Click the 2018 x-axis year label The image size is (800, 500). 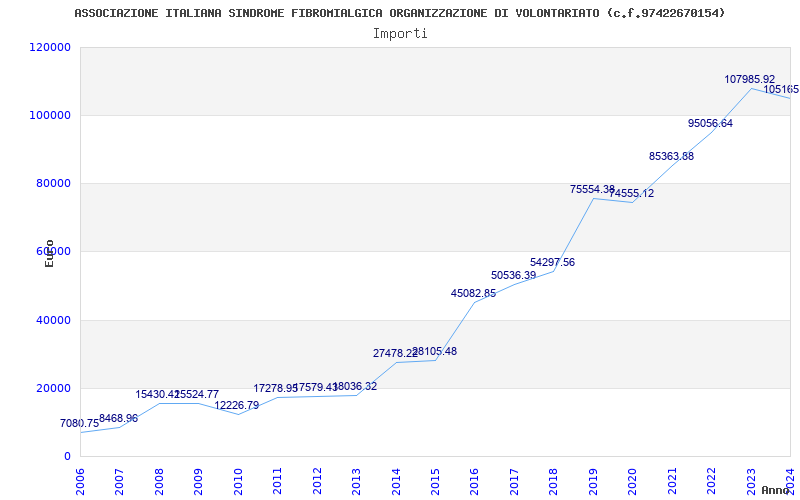coord(554,482)
